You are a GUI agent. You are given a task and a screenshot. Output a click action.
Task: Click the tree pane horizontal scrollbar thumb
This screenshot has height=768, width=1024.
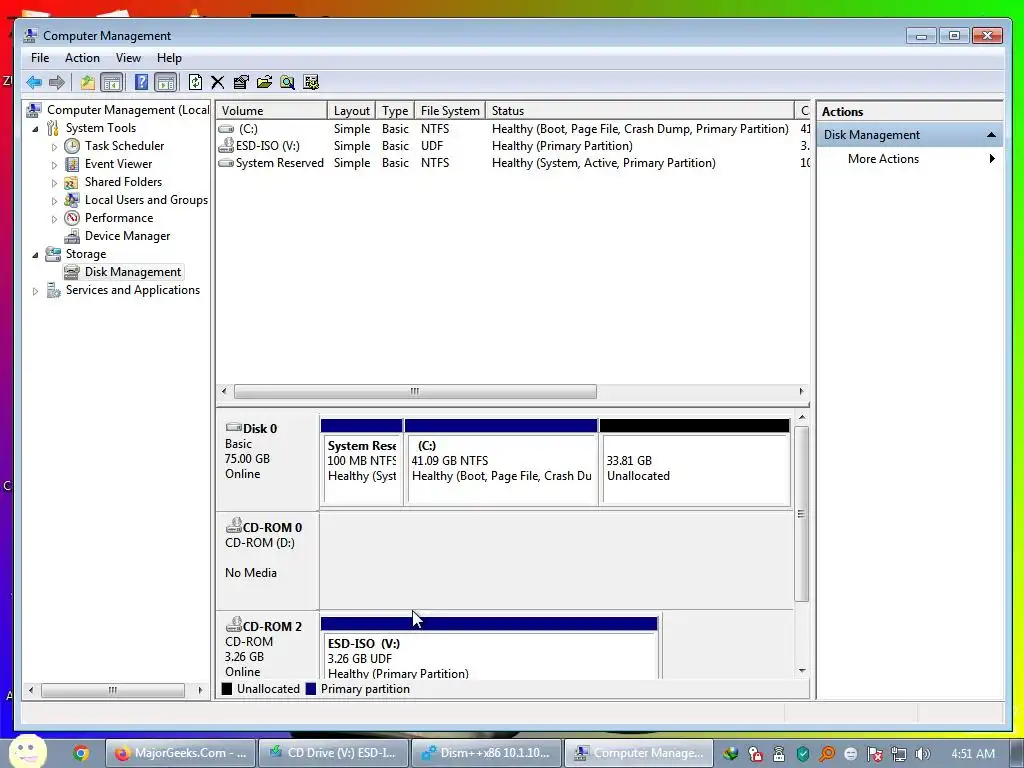112,690
